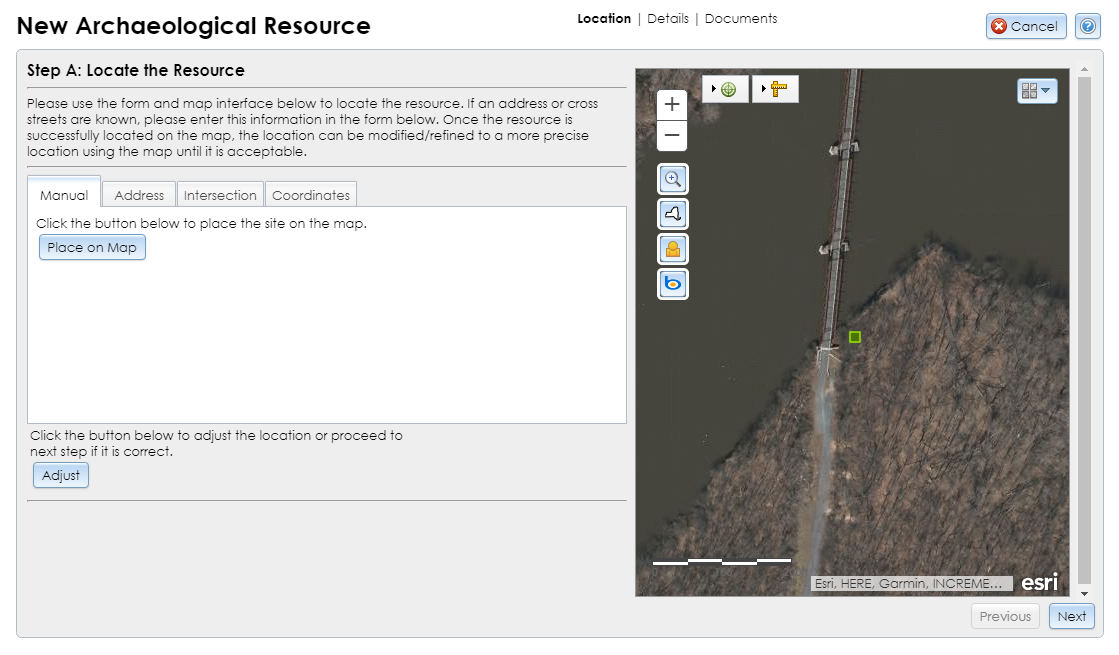Image resolution: width=1119 pixels, height=655 pixels.
Task: Switch to Bing imagery with the b icon
Action: click(672, 284)
